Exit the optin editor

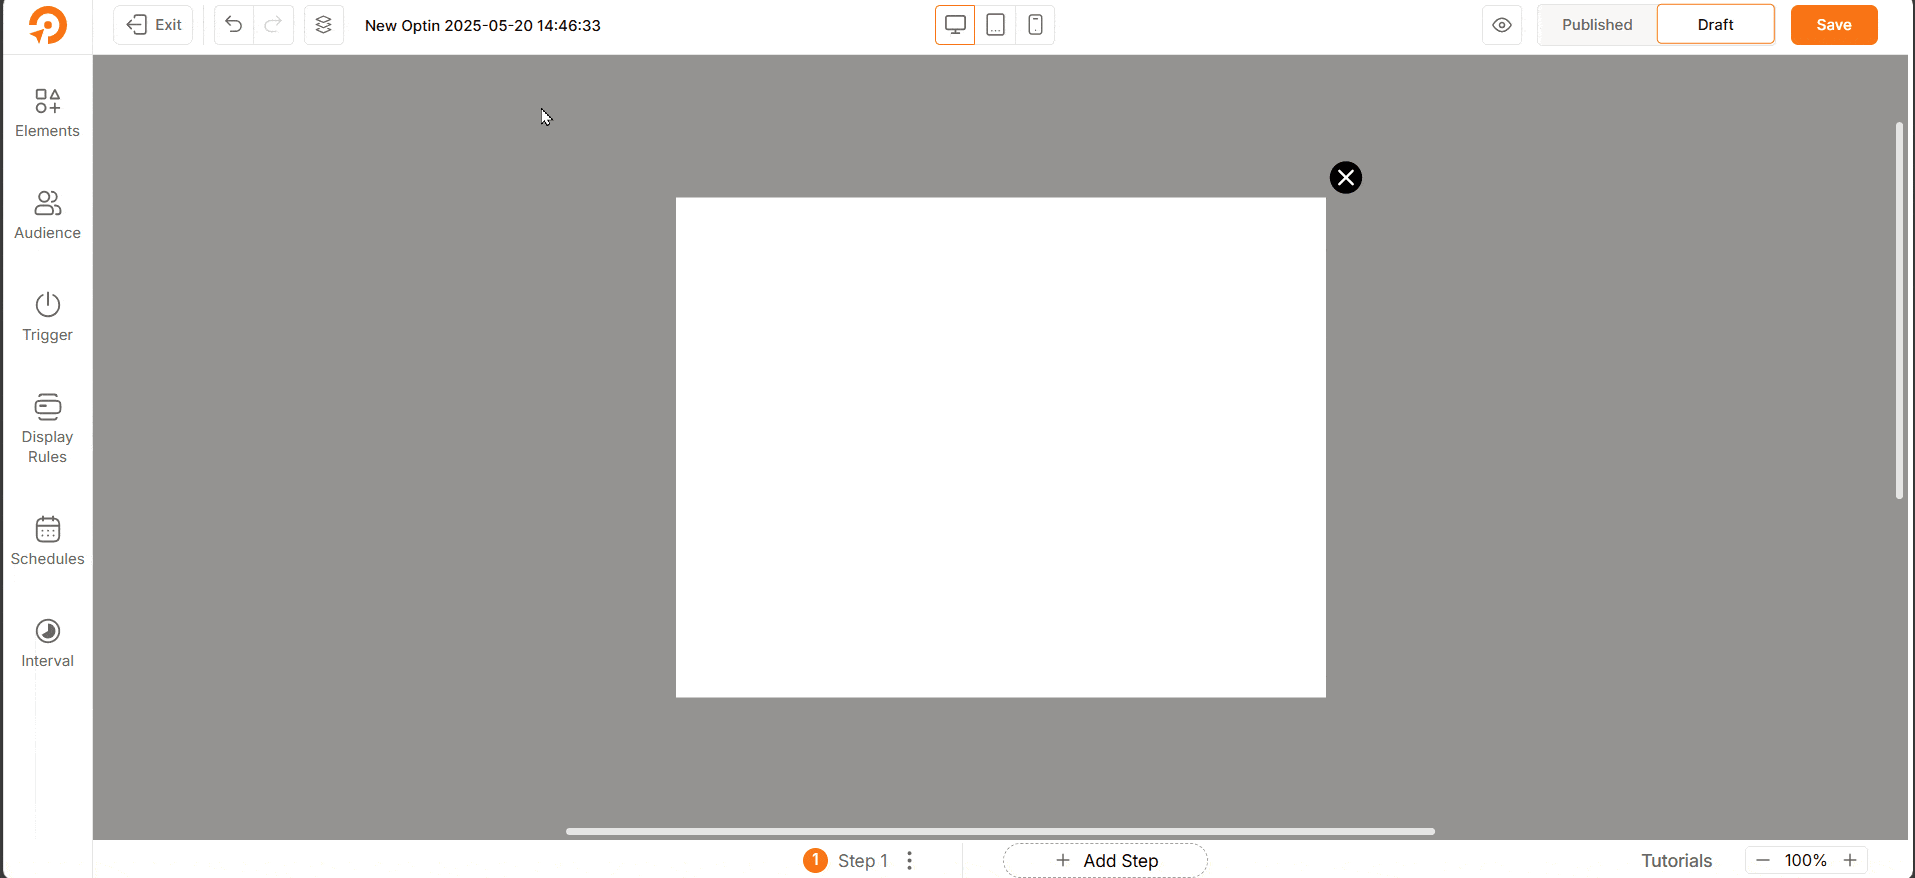(x=153, y=25)
